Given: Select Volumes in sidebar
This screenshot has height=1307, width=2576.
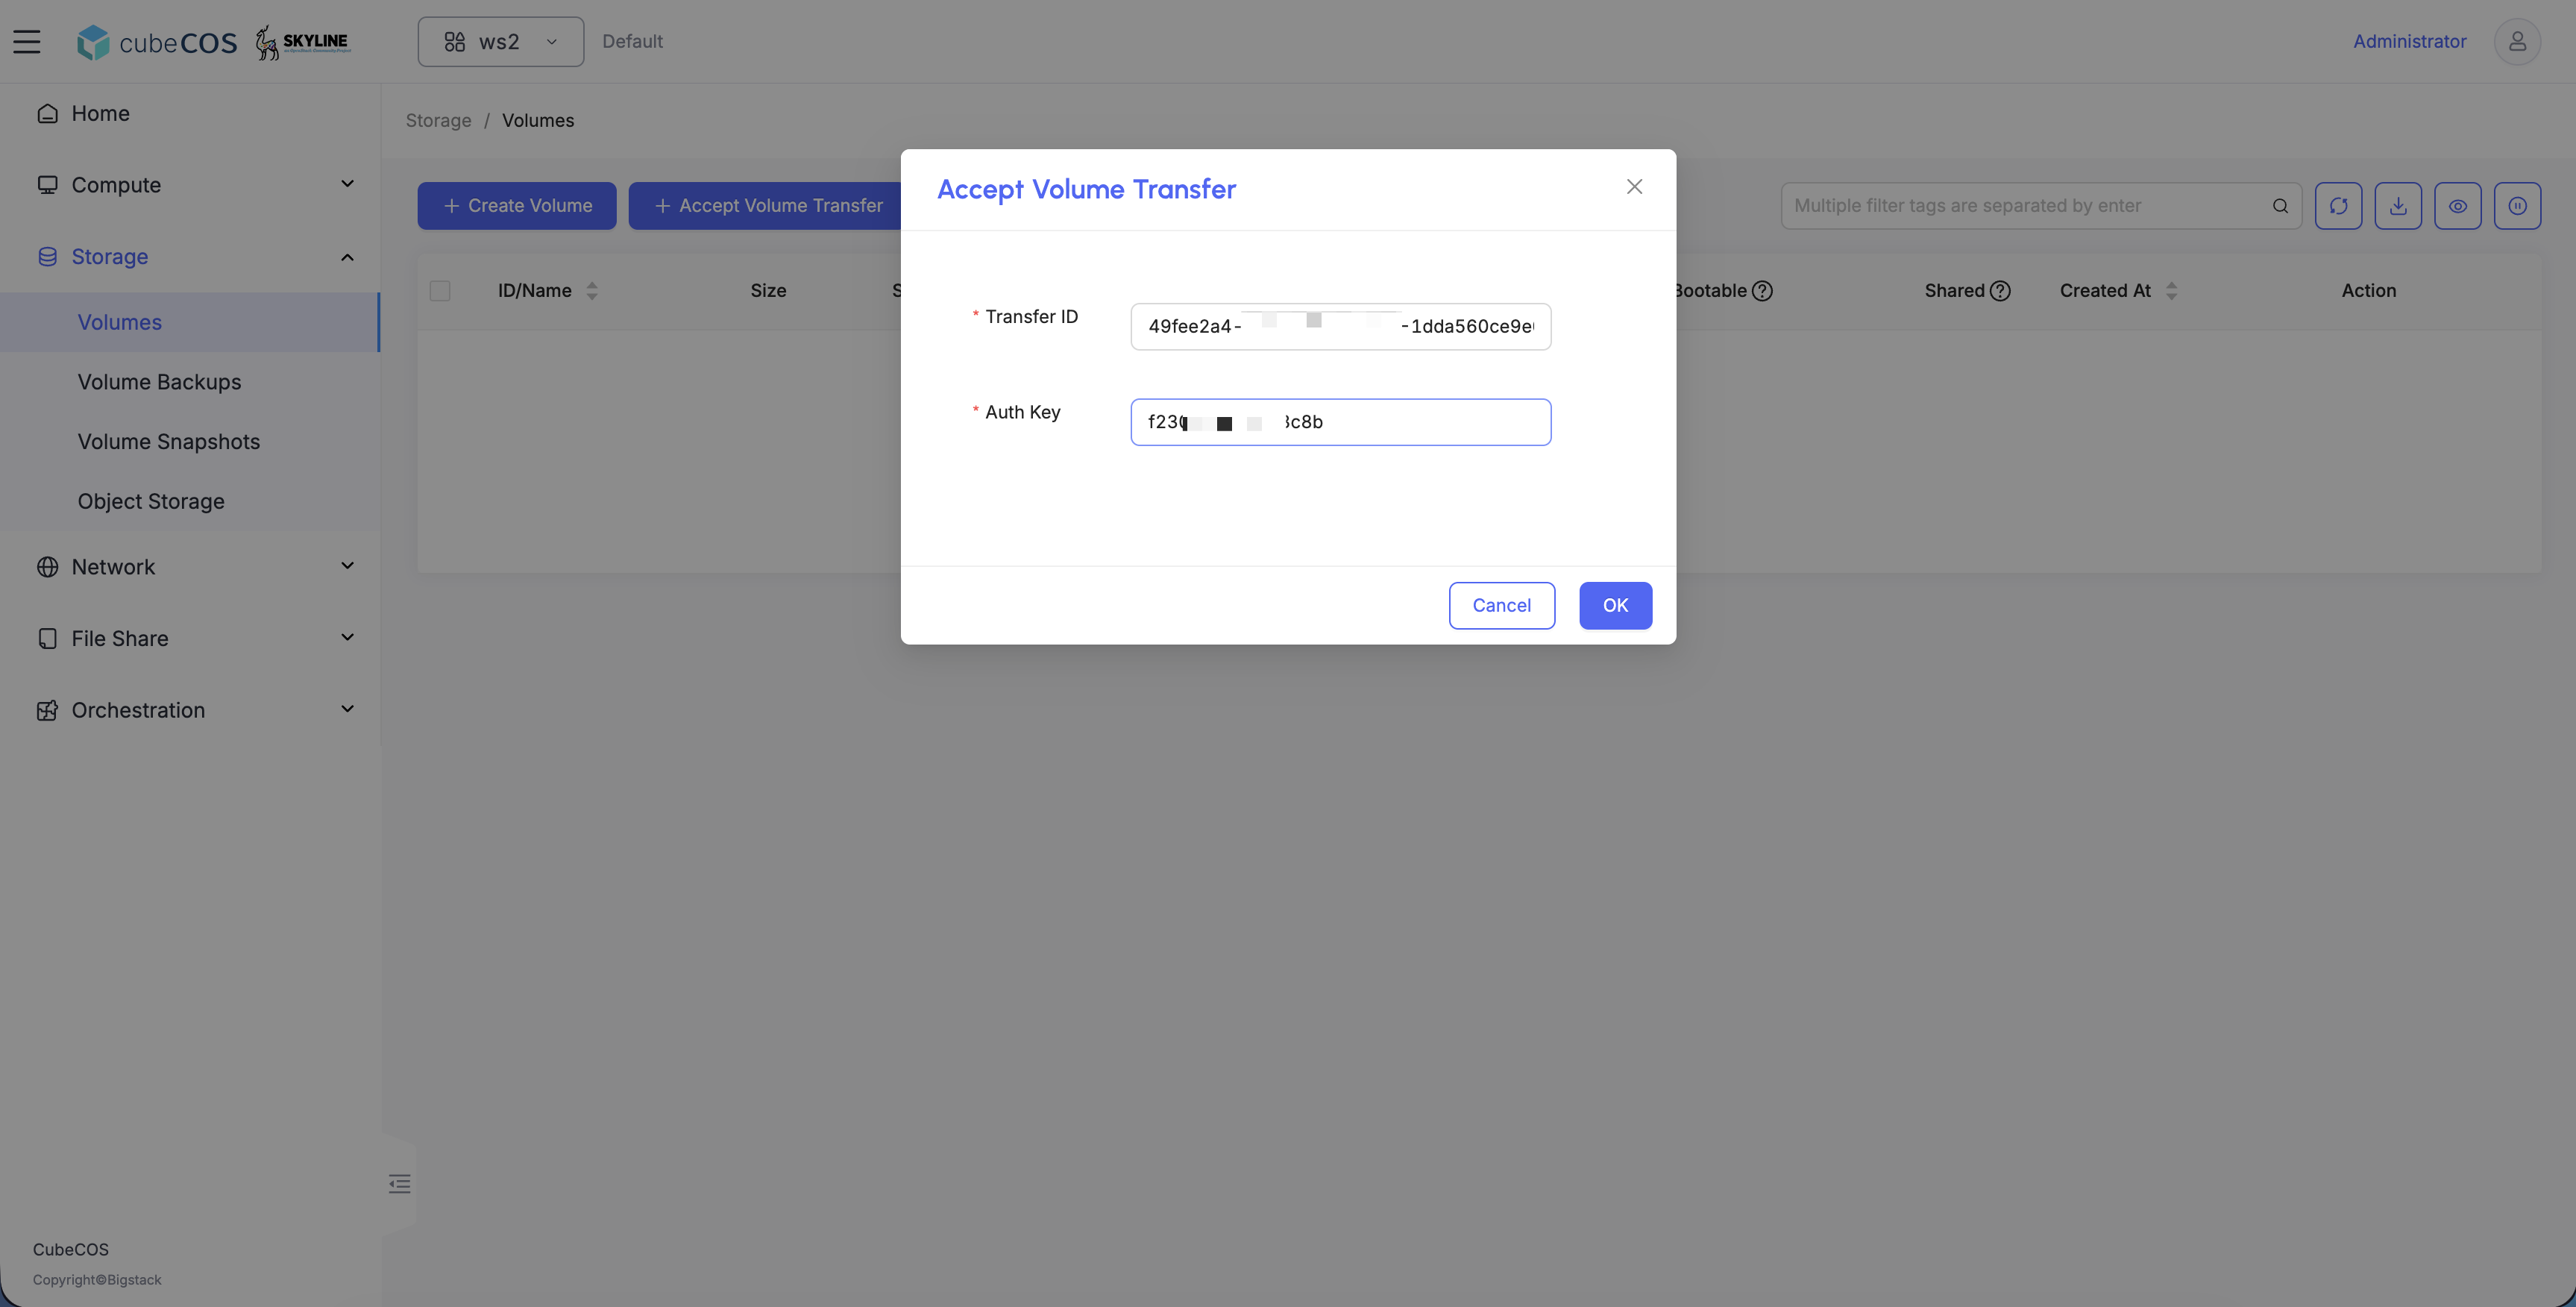Looking at the screenshot, I should (190, 322).
